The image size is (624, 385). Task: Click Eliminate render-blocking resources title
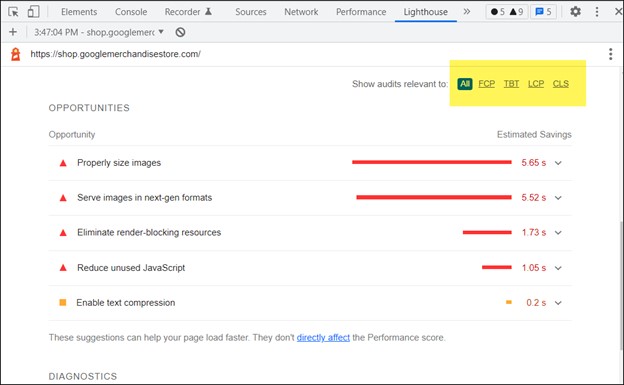[149, 233]
